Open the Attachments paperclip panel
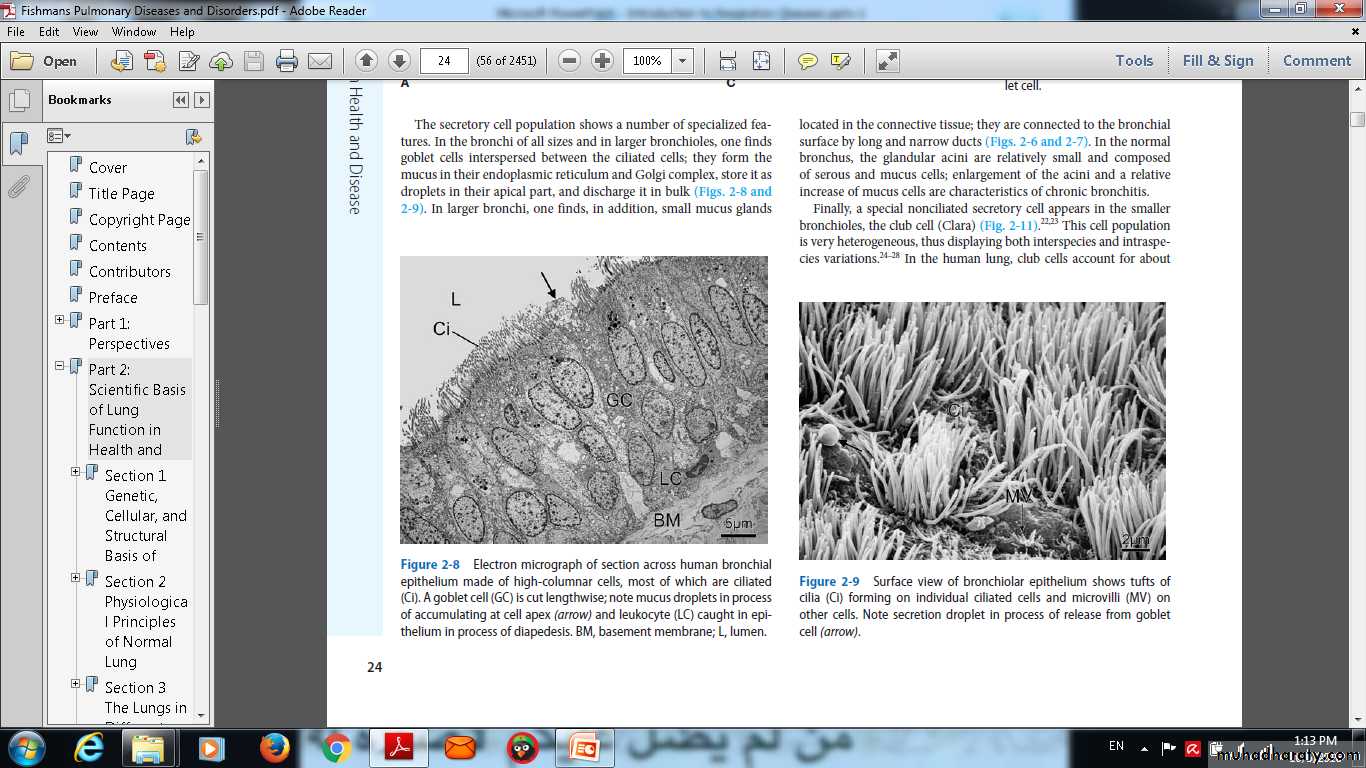Image resolution: width=1366 pixels, height=768 pixels. coord(19,186)
